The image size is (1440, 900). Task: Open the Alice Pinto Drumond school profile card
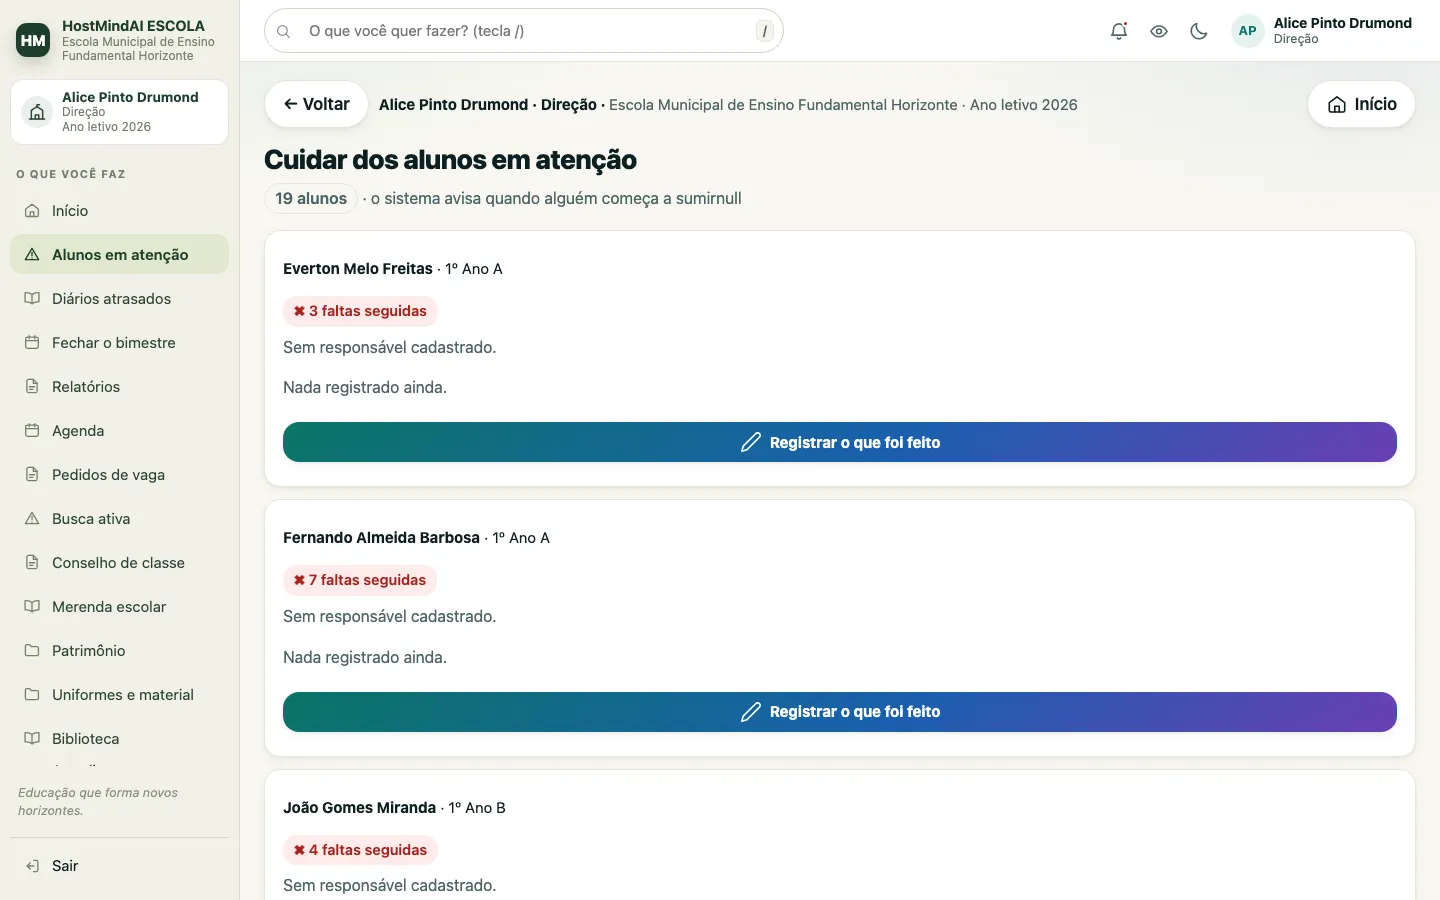tap(119, 112)
